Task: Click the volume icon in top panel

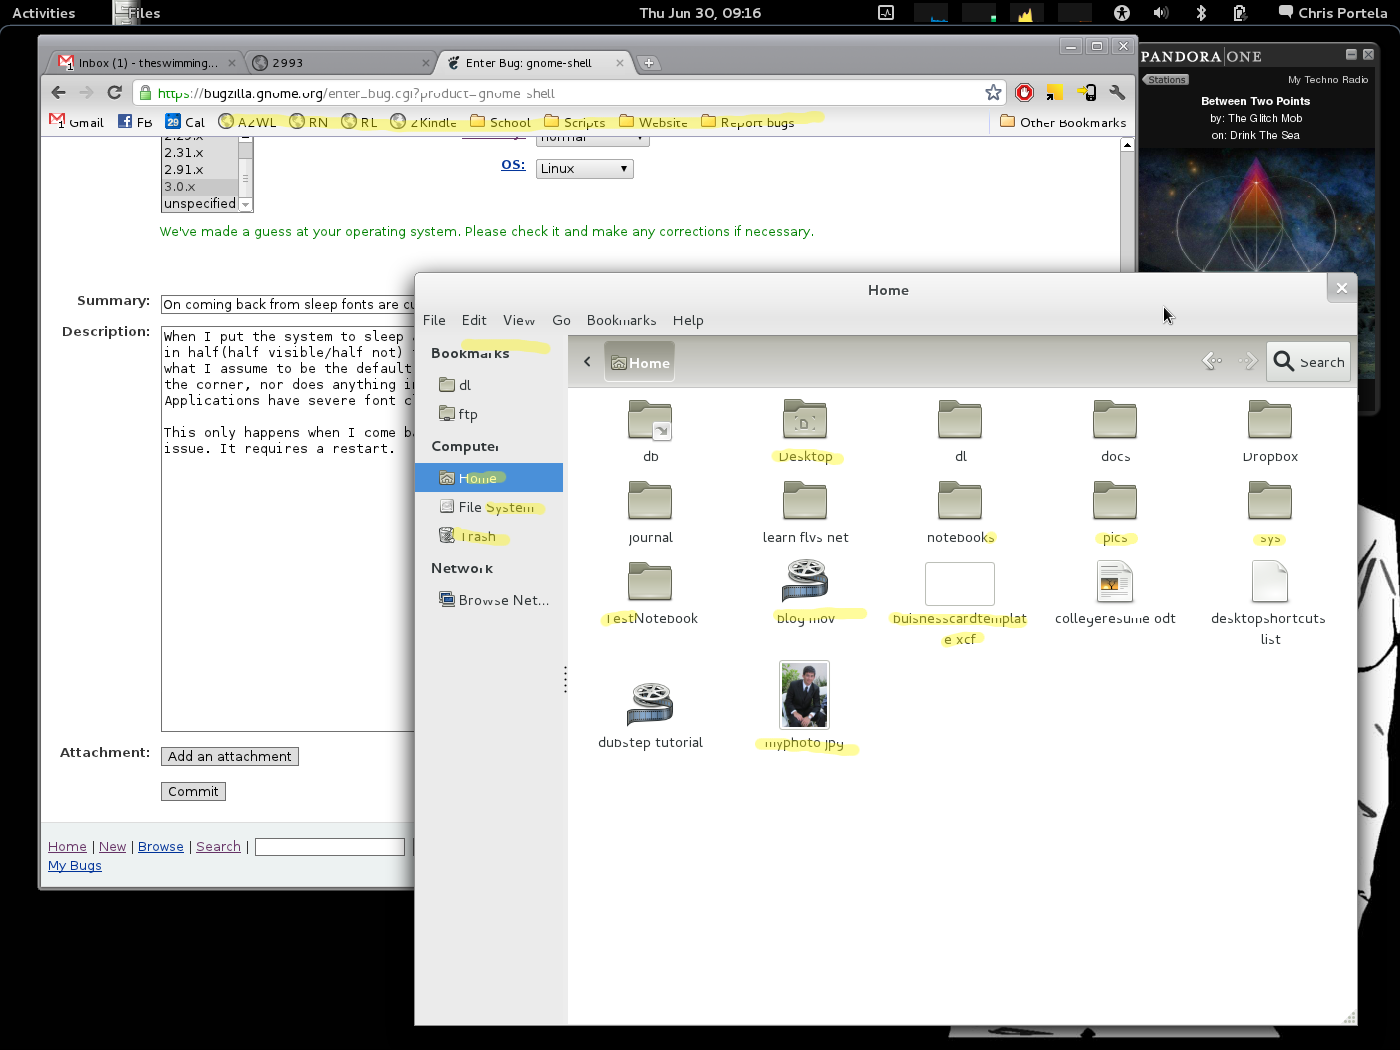Action: pos(1160,13)
